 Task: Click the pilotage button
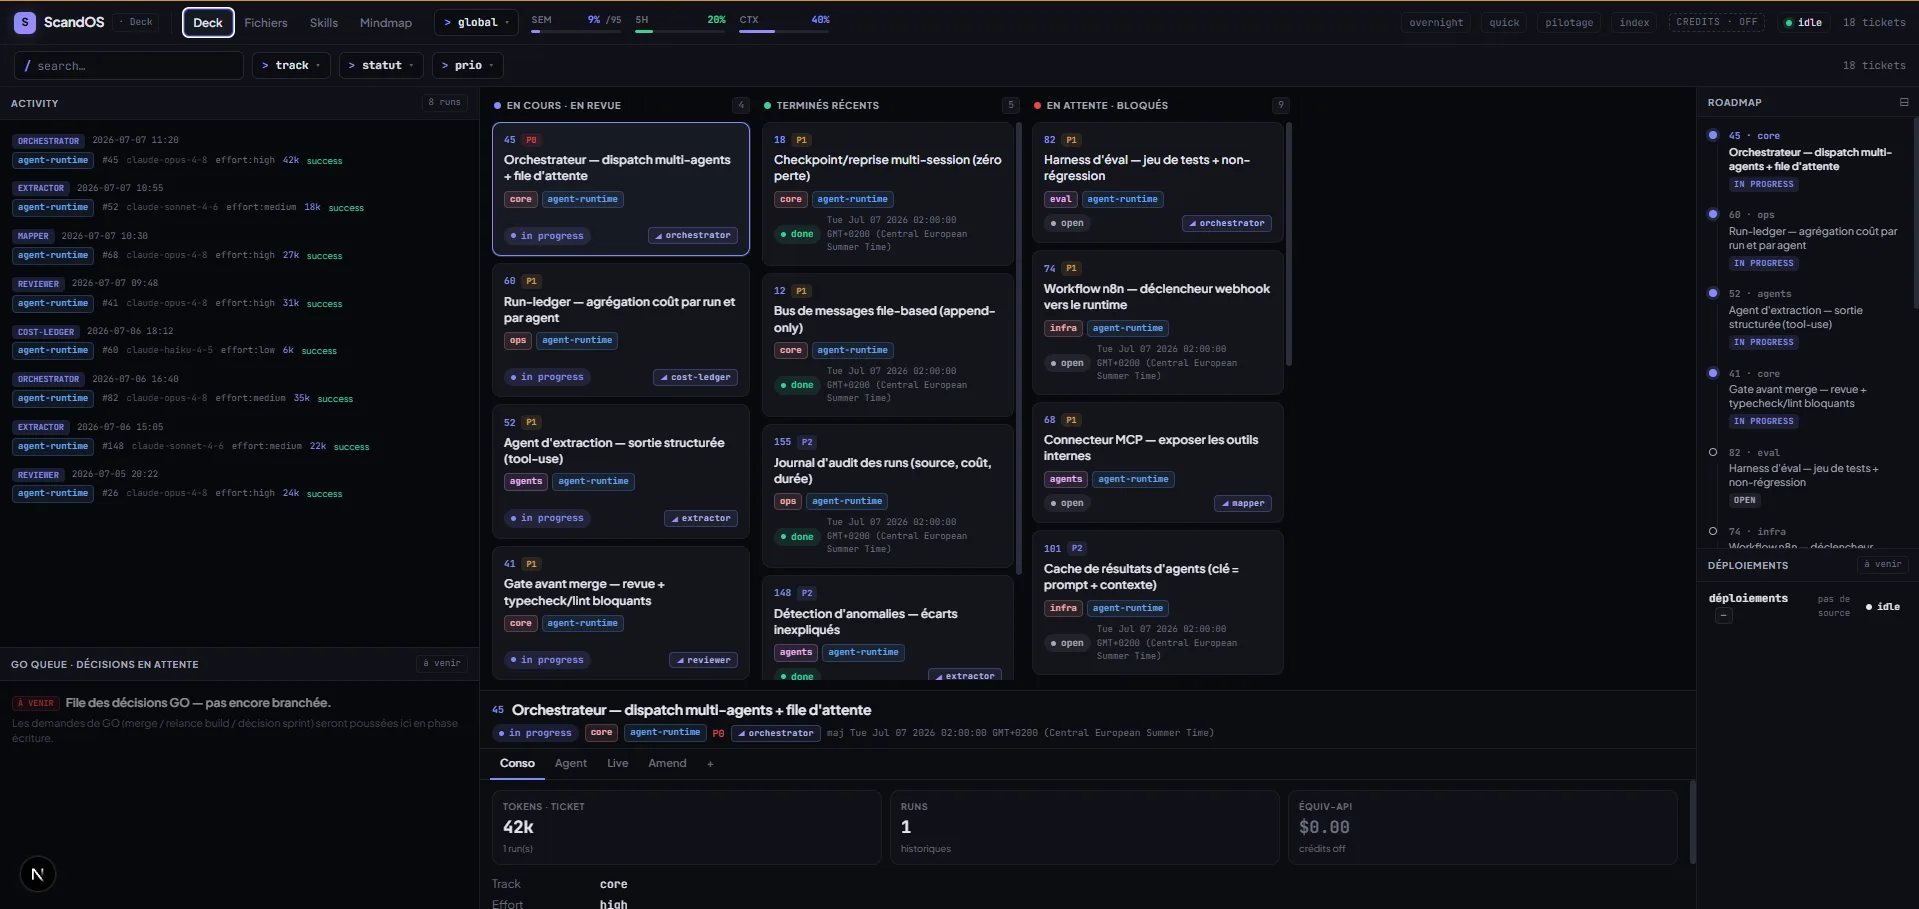click(x=1569, y=22)
